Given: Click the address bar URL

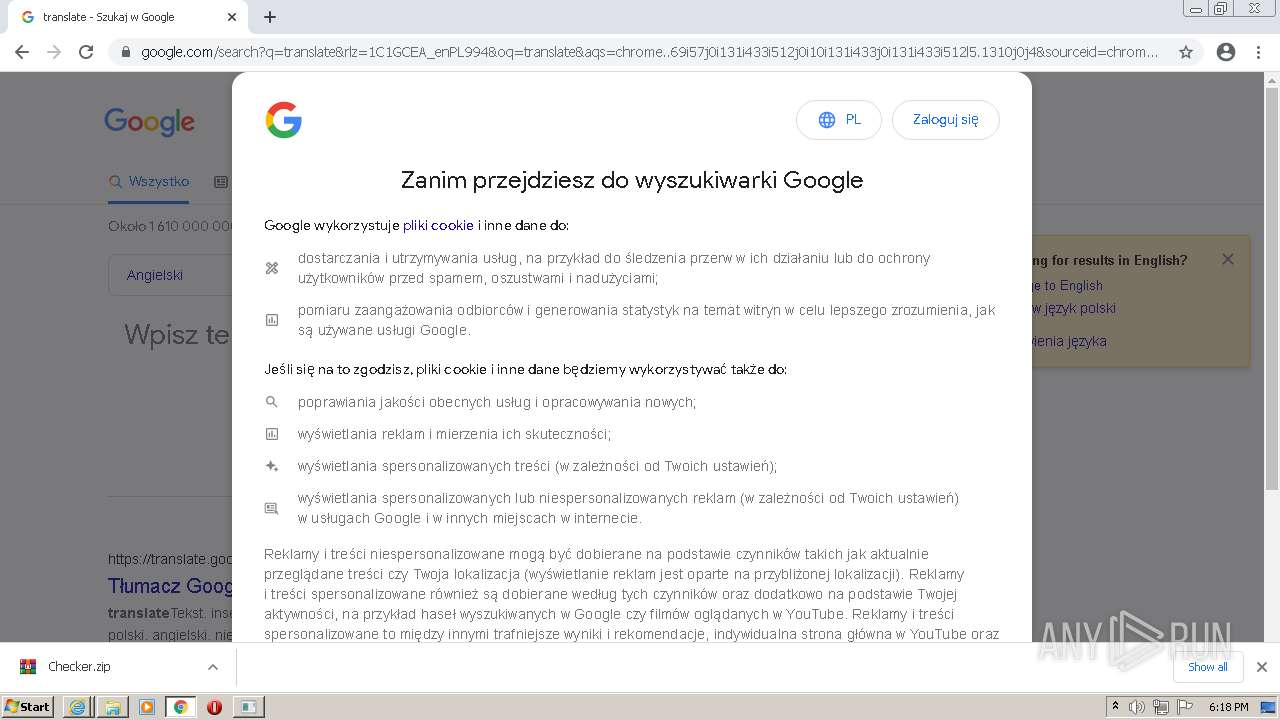Looking at the screenshot, I should [650, 52].
